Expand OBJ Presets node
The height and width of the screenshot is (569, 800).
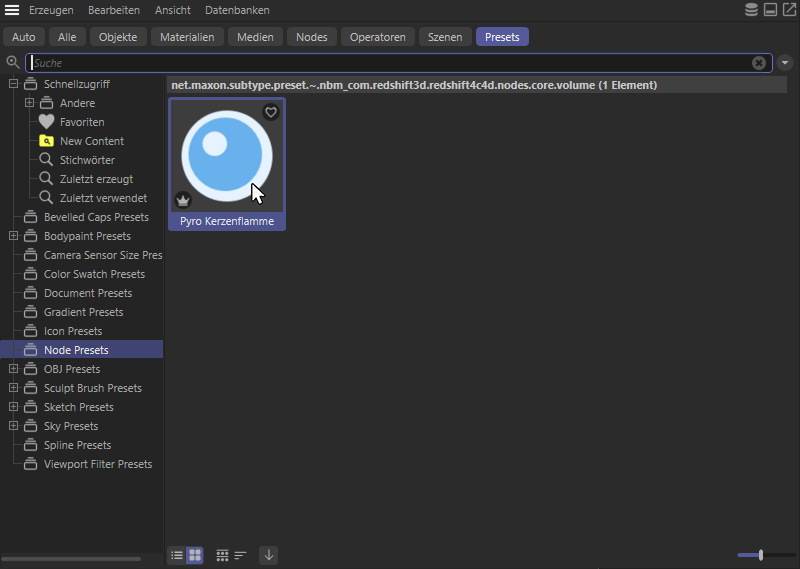click(14, 368)
